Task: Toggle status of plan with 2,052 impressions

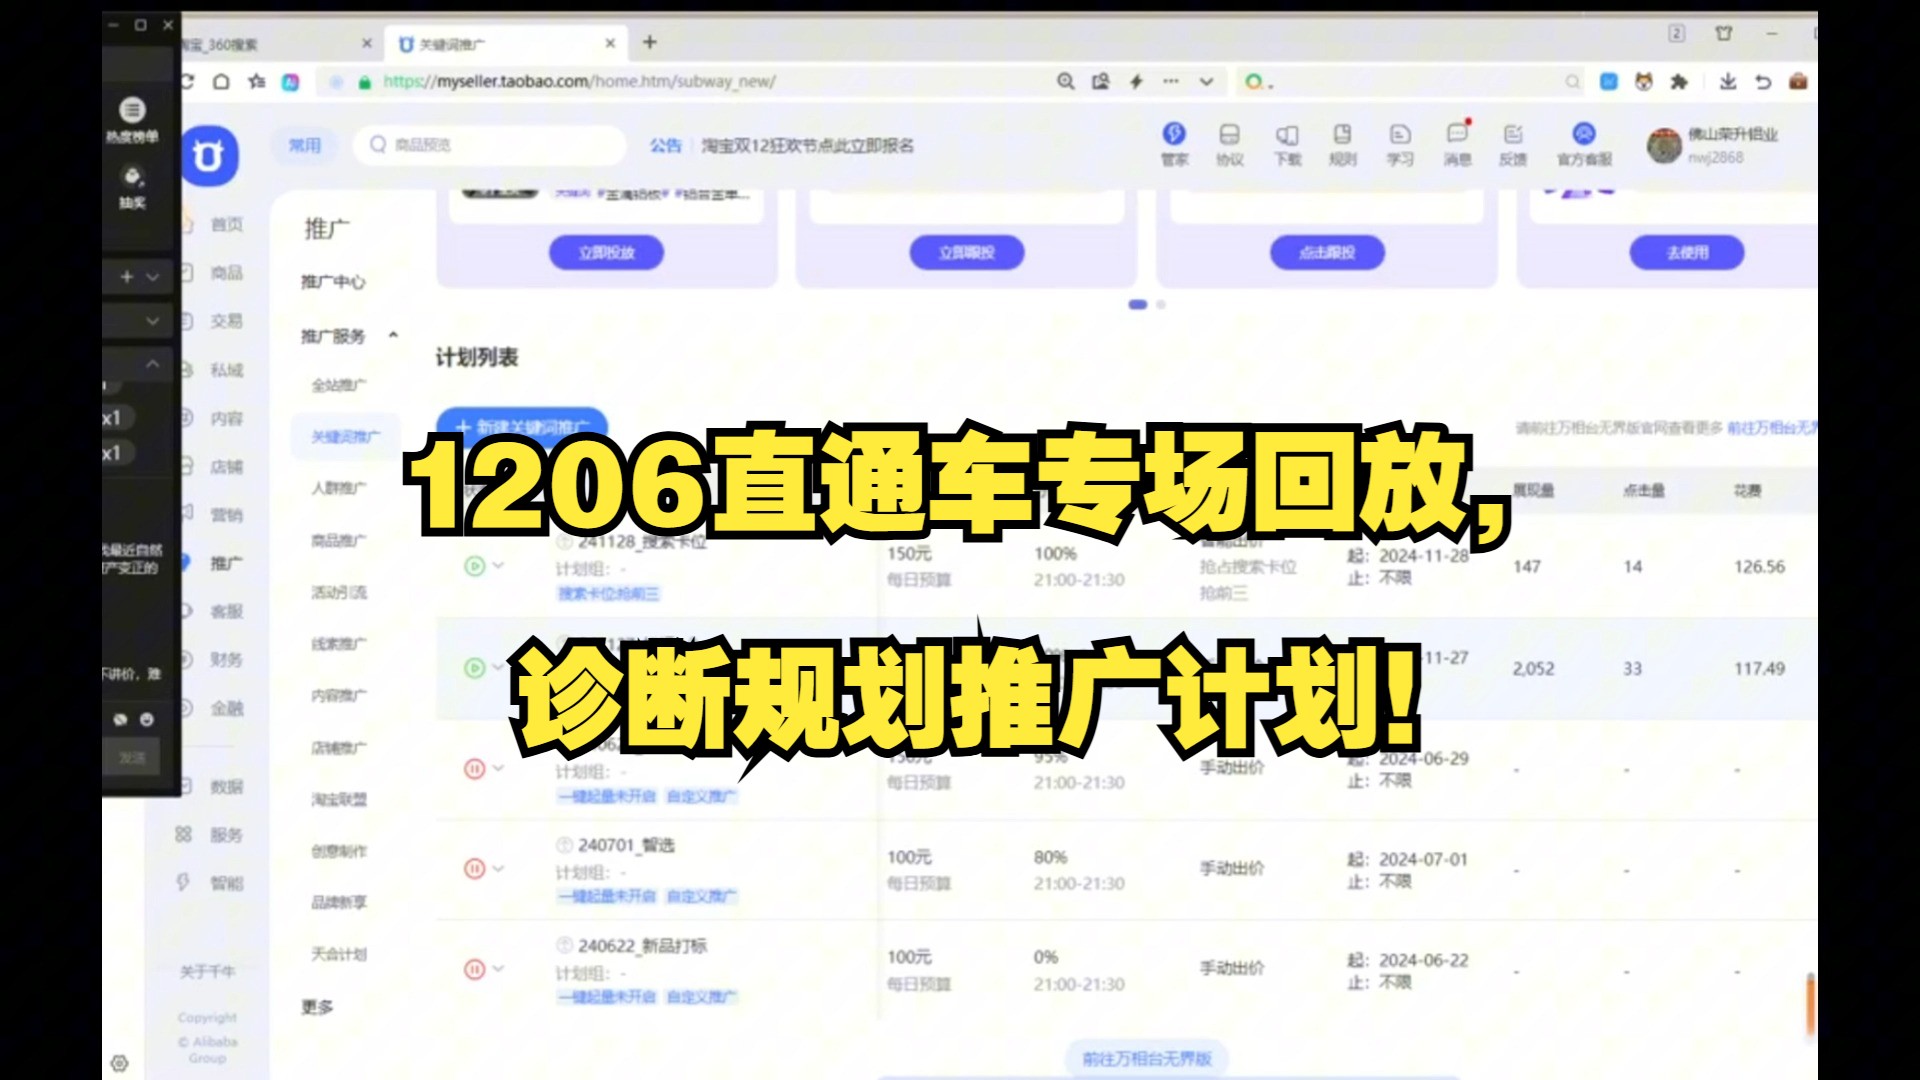Action: pyautogui.click(x=475, y=667)
